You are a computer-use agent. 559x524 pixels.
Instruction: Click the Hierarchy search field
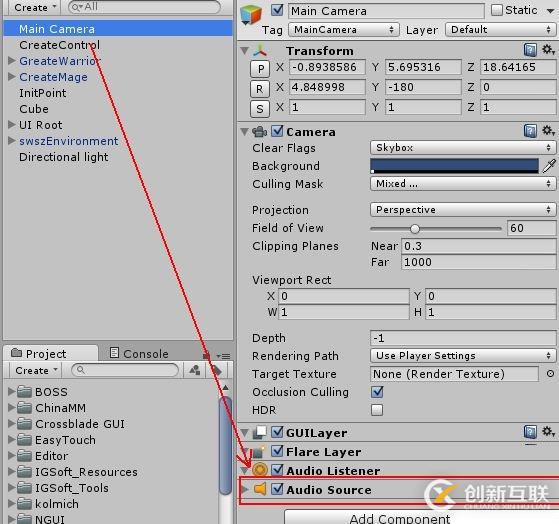click(144, 7)
